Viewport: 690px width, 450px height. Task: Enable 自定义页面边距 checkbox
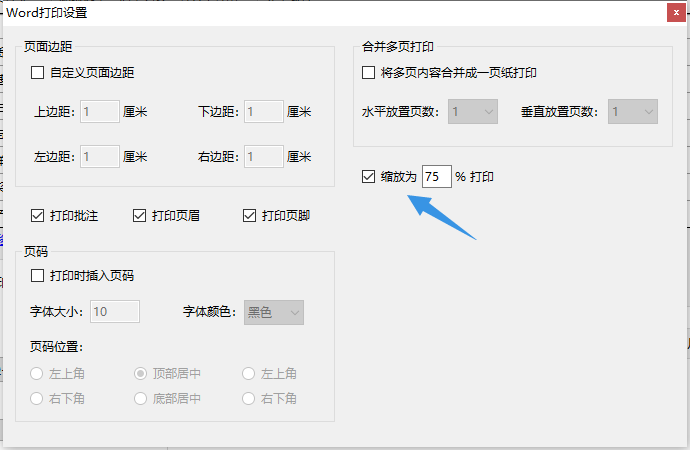(37, 72)
